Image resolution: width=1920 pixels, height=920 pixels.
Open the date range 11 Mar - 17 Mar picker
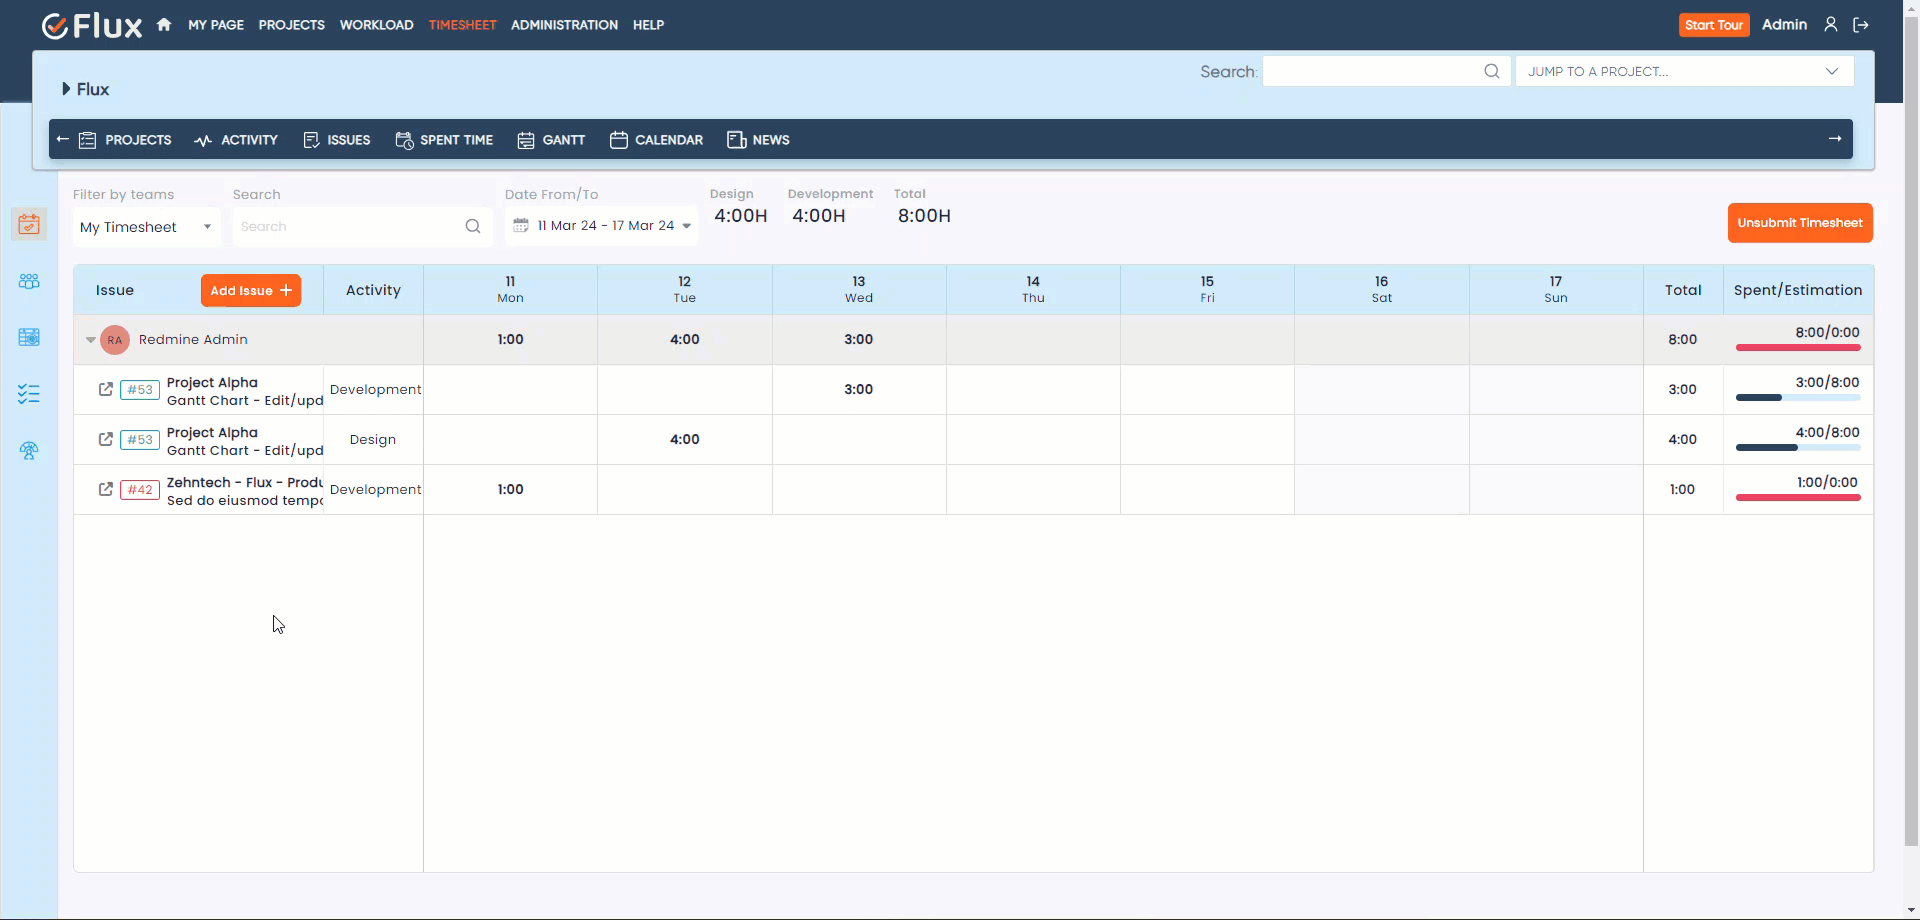click(x=601, y=225)
